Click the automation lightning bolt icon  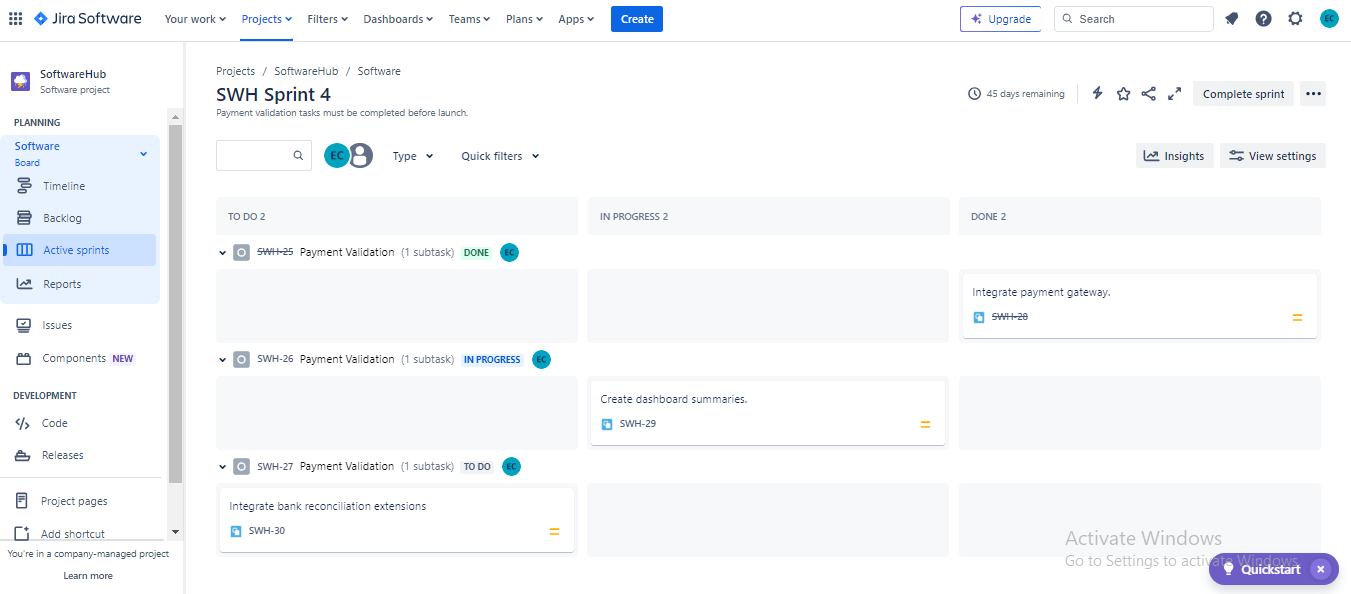click(1097, 93)
